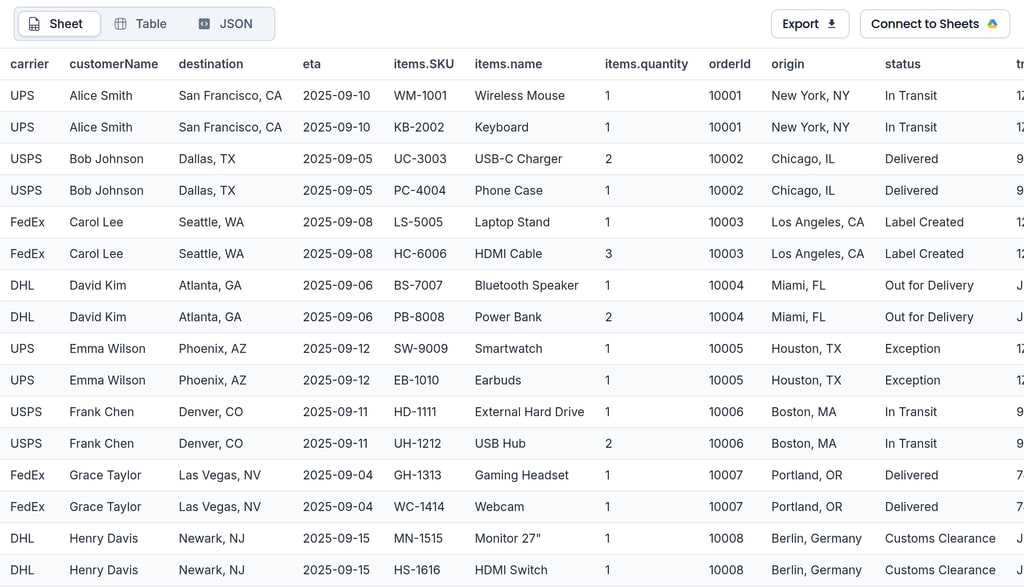The width and height of the screenshot is (1024, 587).
Task: Click the Table tab's grid icon
Action: pos(120,24)
